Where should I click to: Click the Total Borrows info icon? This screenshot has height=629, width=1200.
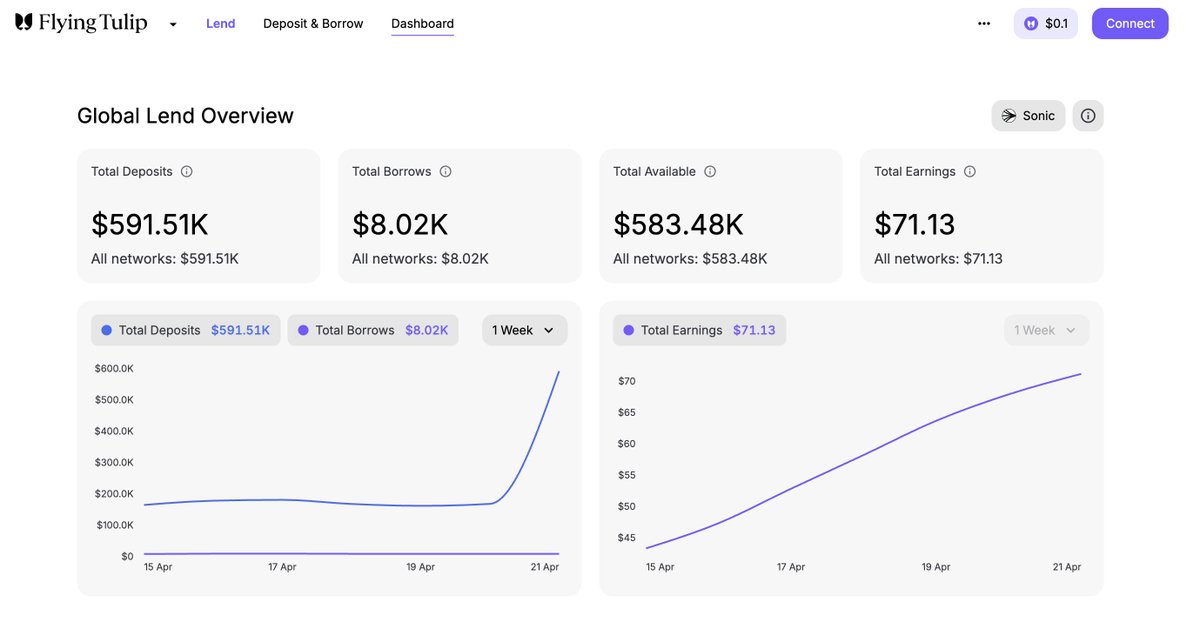pyautogui.click(x=446, y=172)
